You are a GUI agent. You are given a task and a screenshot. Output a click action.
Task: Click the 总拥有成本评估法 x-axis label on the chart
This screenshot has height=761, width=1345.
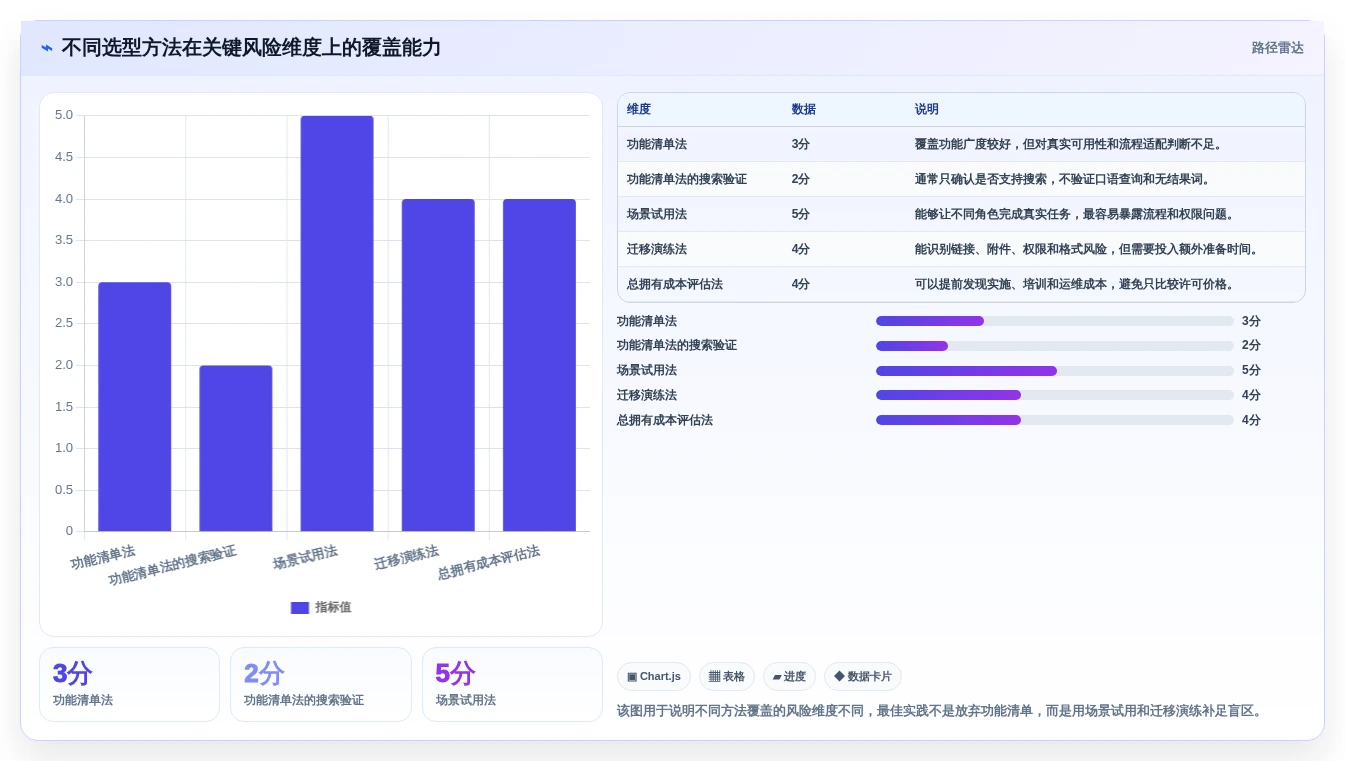click(x=489, y=563)
